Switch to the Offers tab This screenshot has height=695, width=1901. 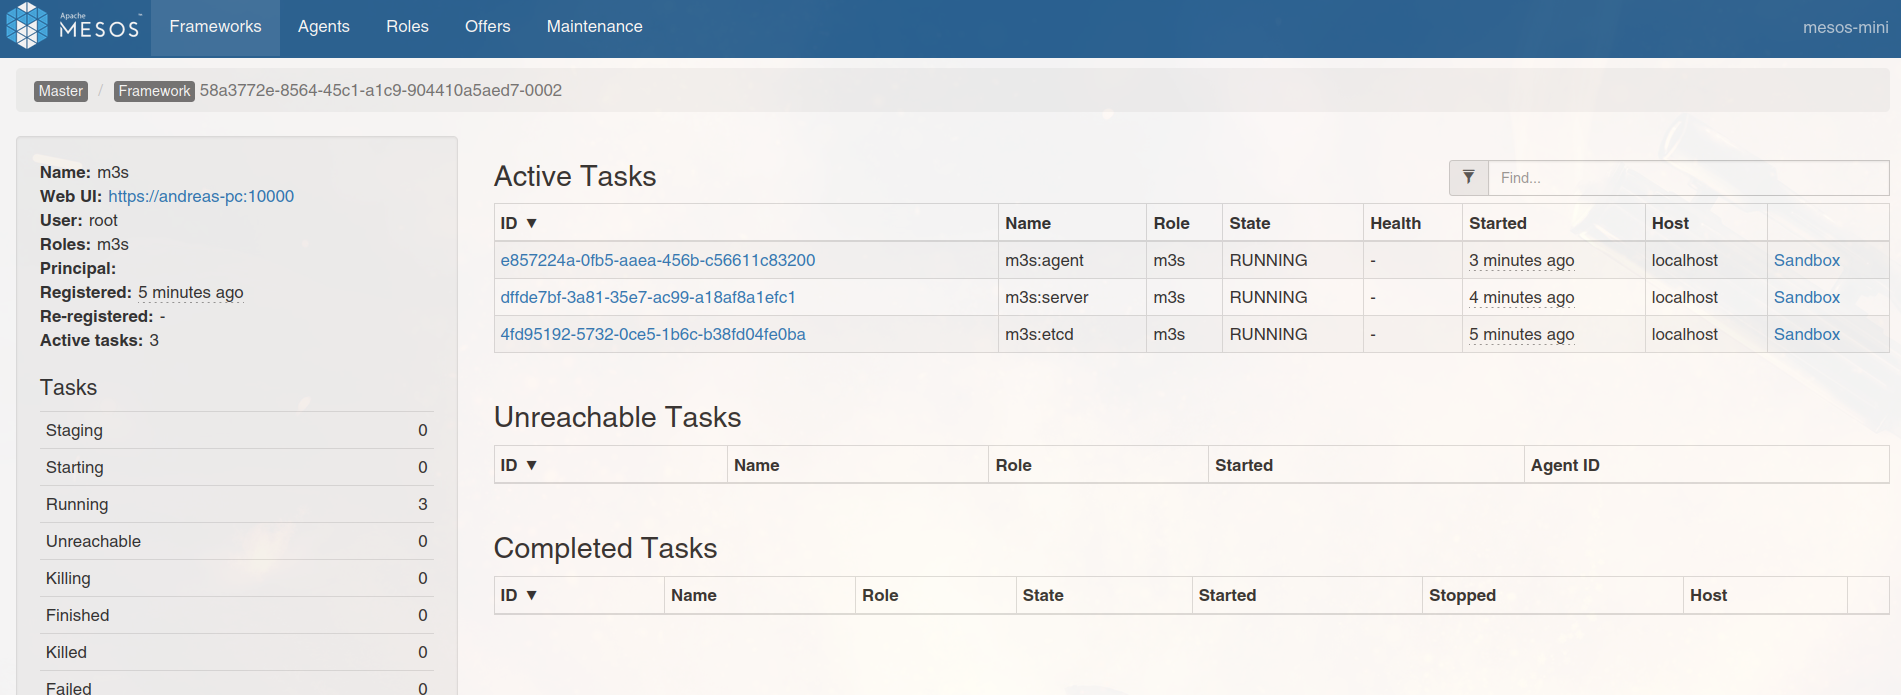tap(487, 27)
